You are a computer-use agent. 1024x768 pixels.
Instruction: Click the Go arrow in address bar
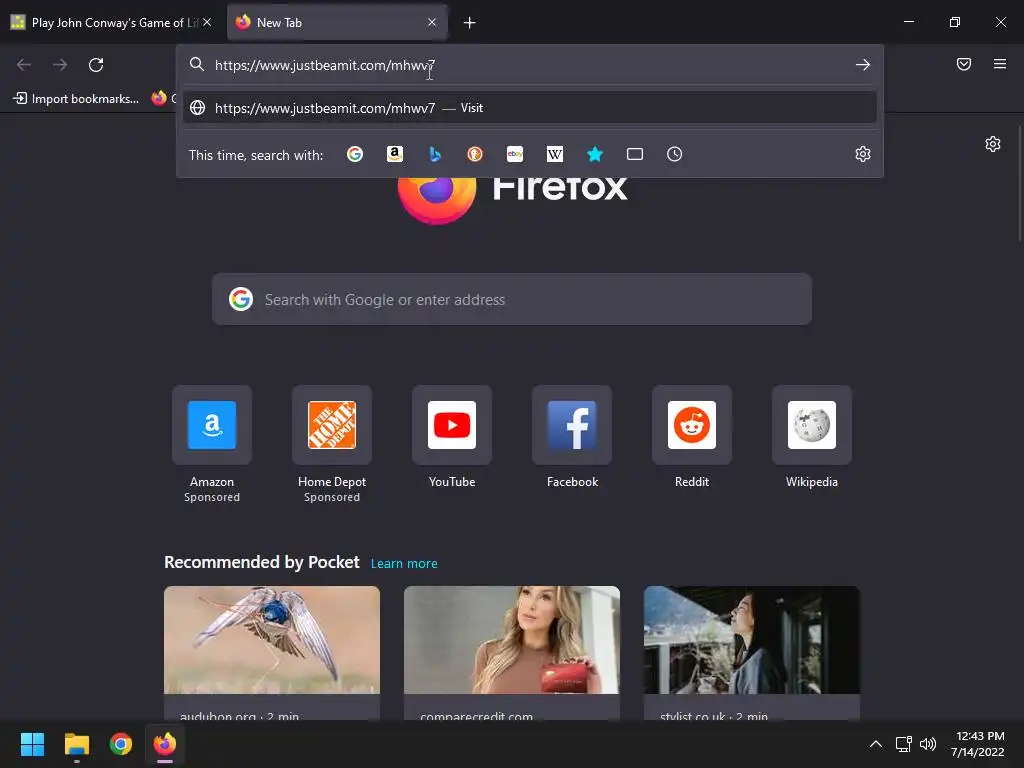[x=863, y=65]
